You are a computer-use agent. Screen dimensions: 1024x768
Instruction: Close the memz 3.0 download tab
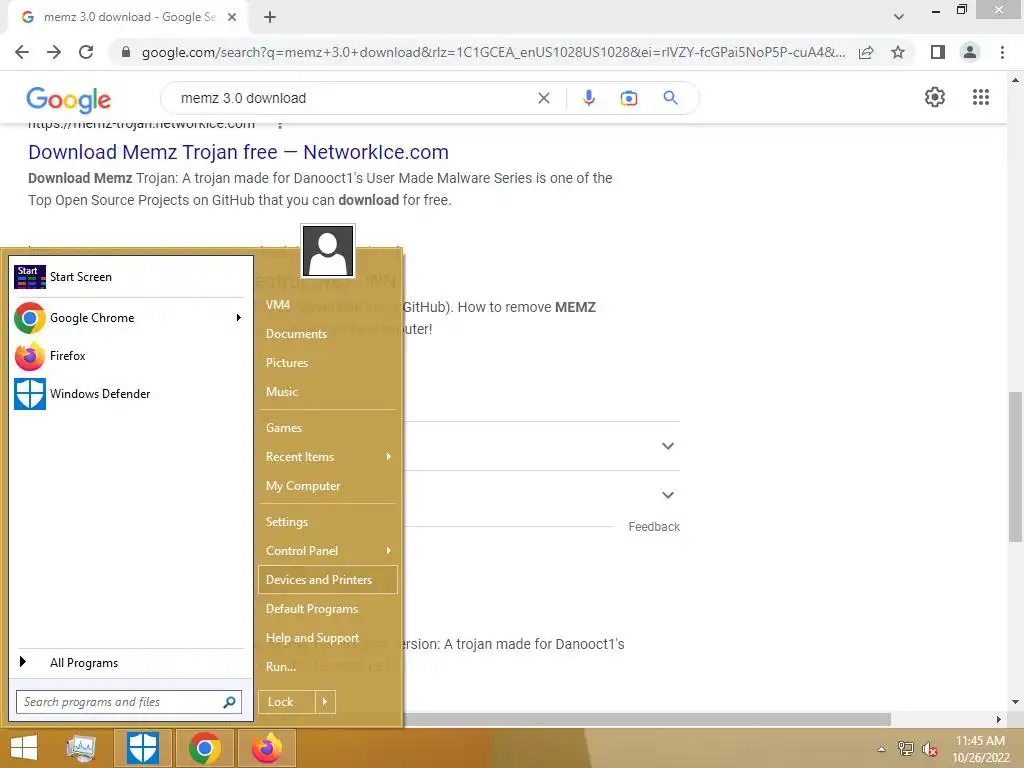pos(232,17)
